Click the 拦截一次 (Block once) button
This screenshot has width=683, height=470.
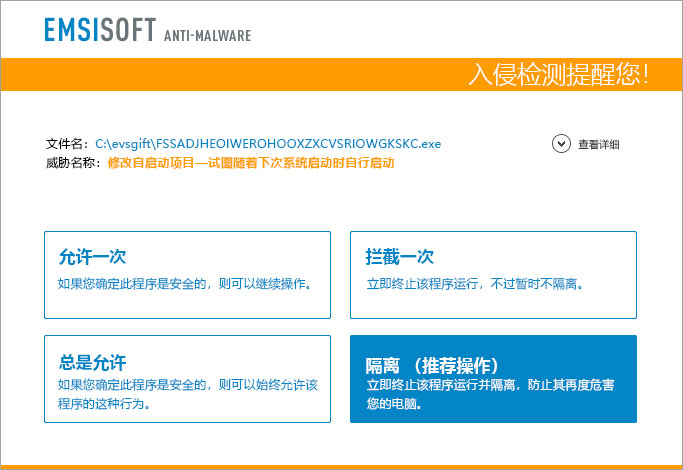click(493, 275)
